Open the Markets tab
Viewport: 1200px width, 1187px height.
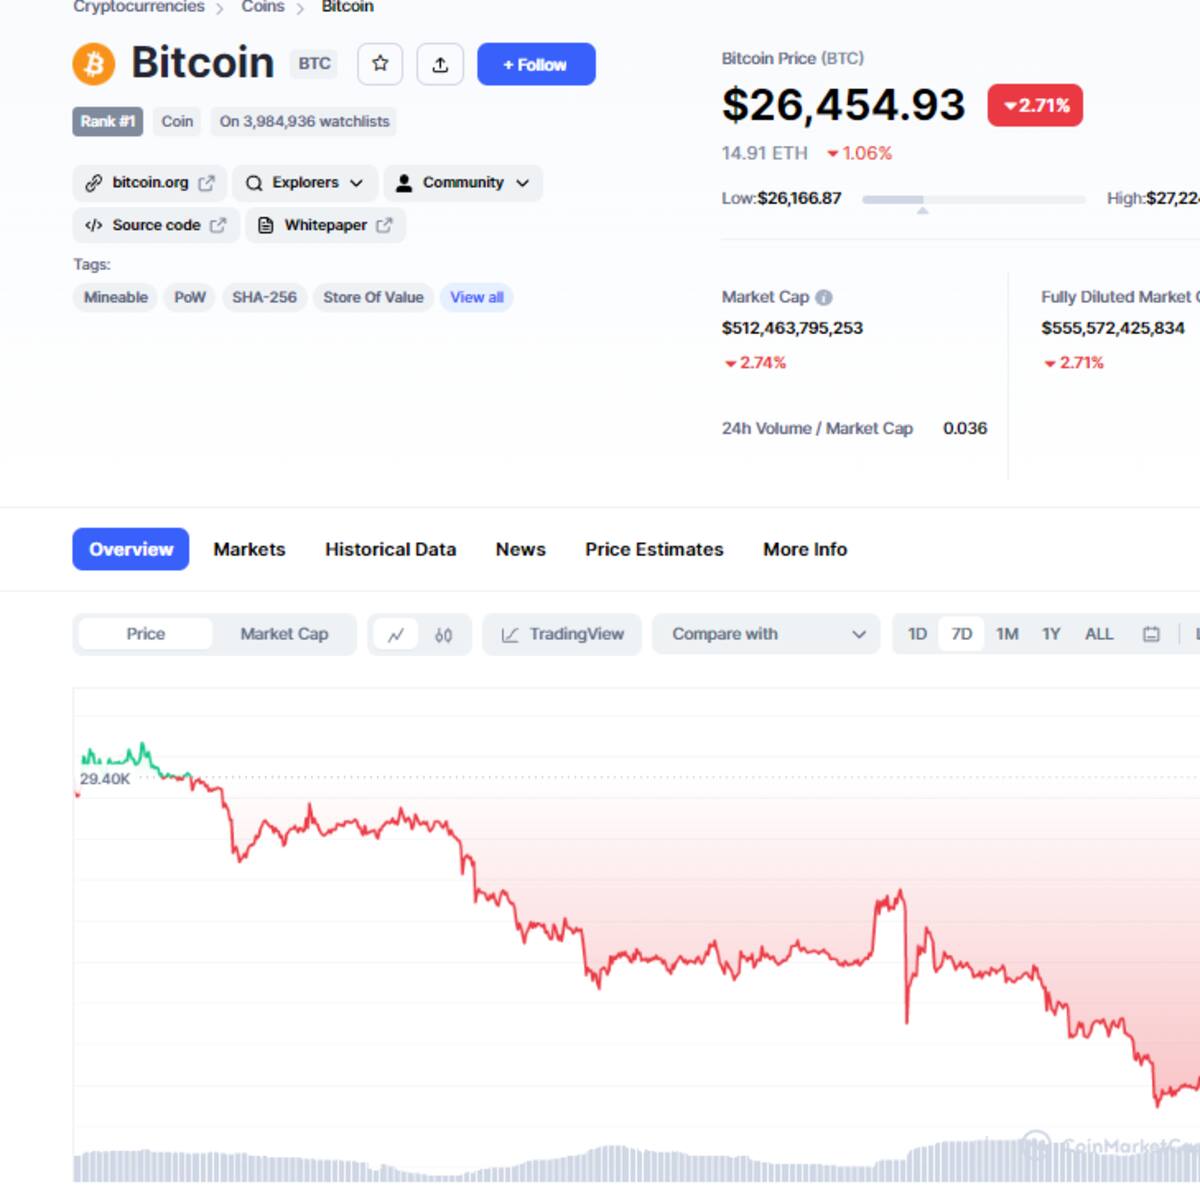249,549
